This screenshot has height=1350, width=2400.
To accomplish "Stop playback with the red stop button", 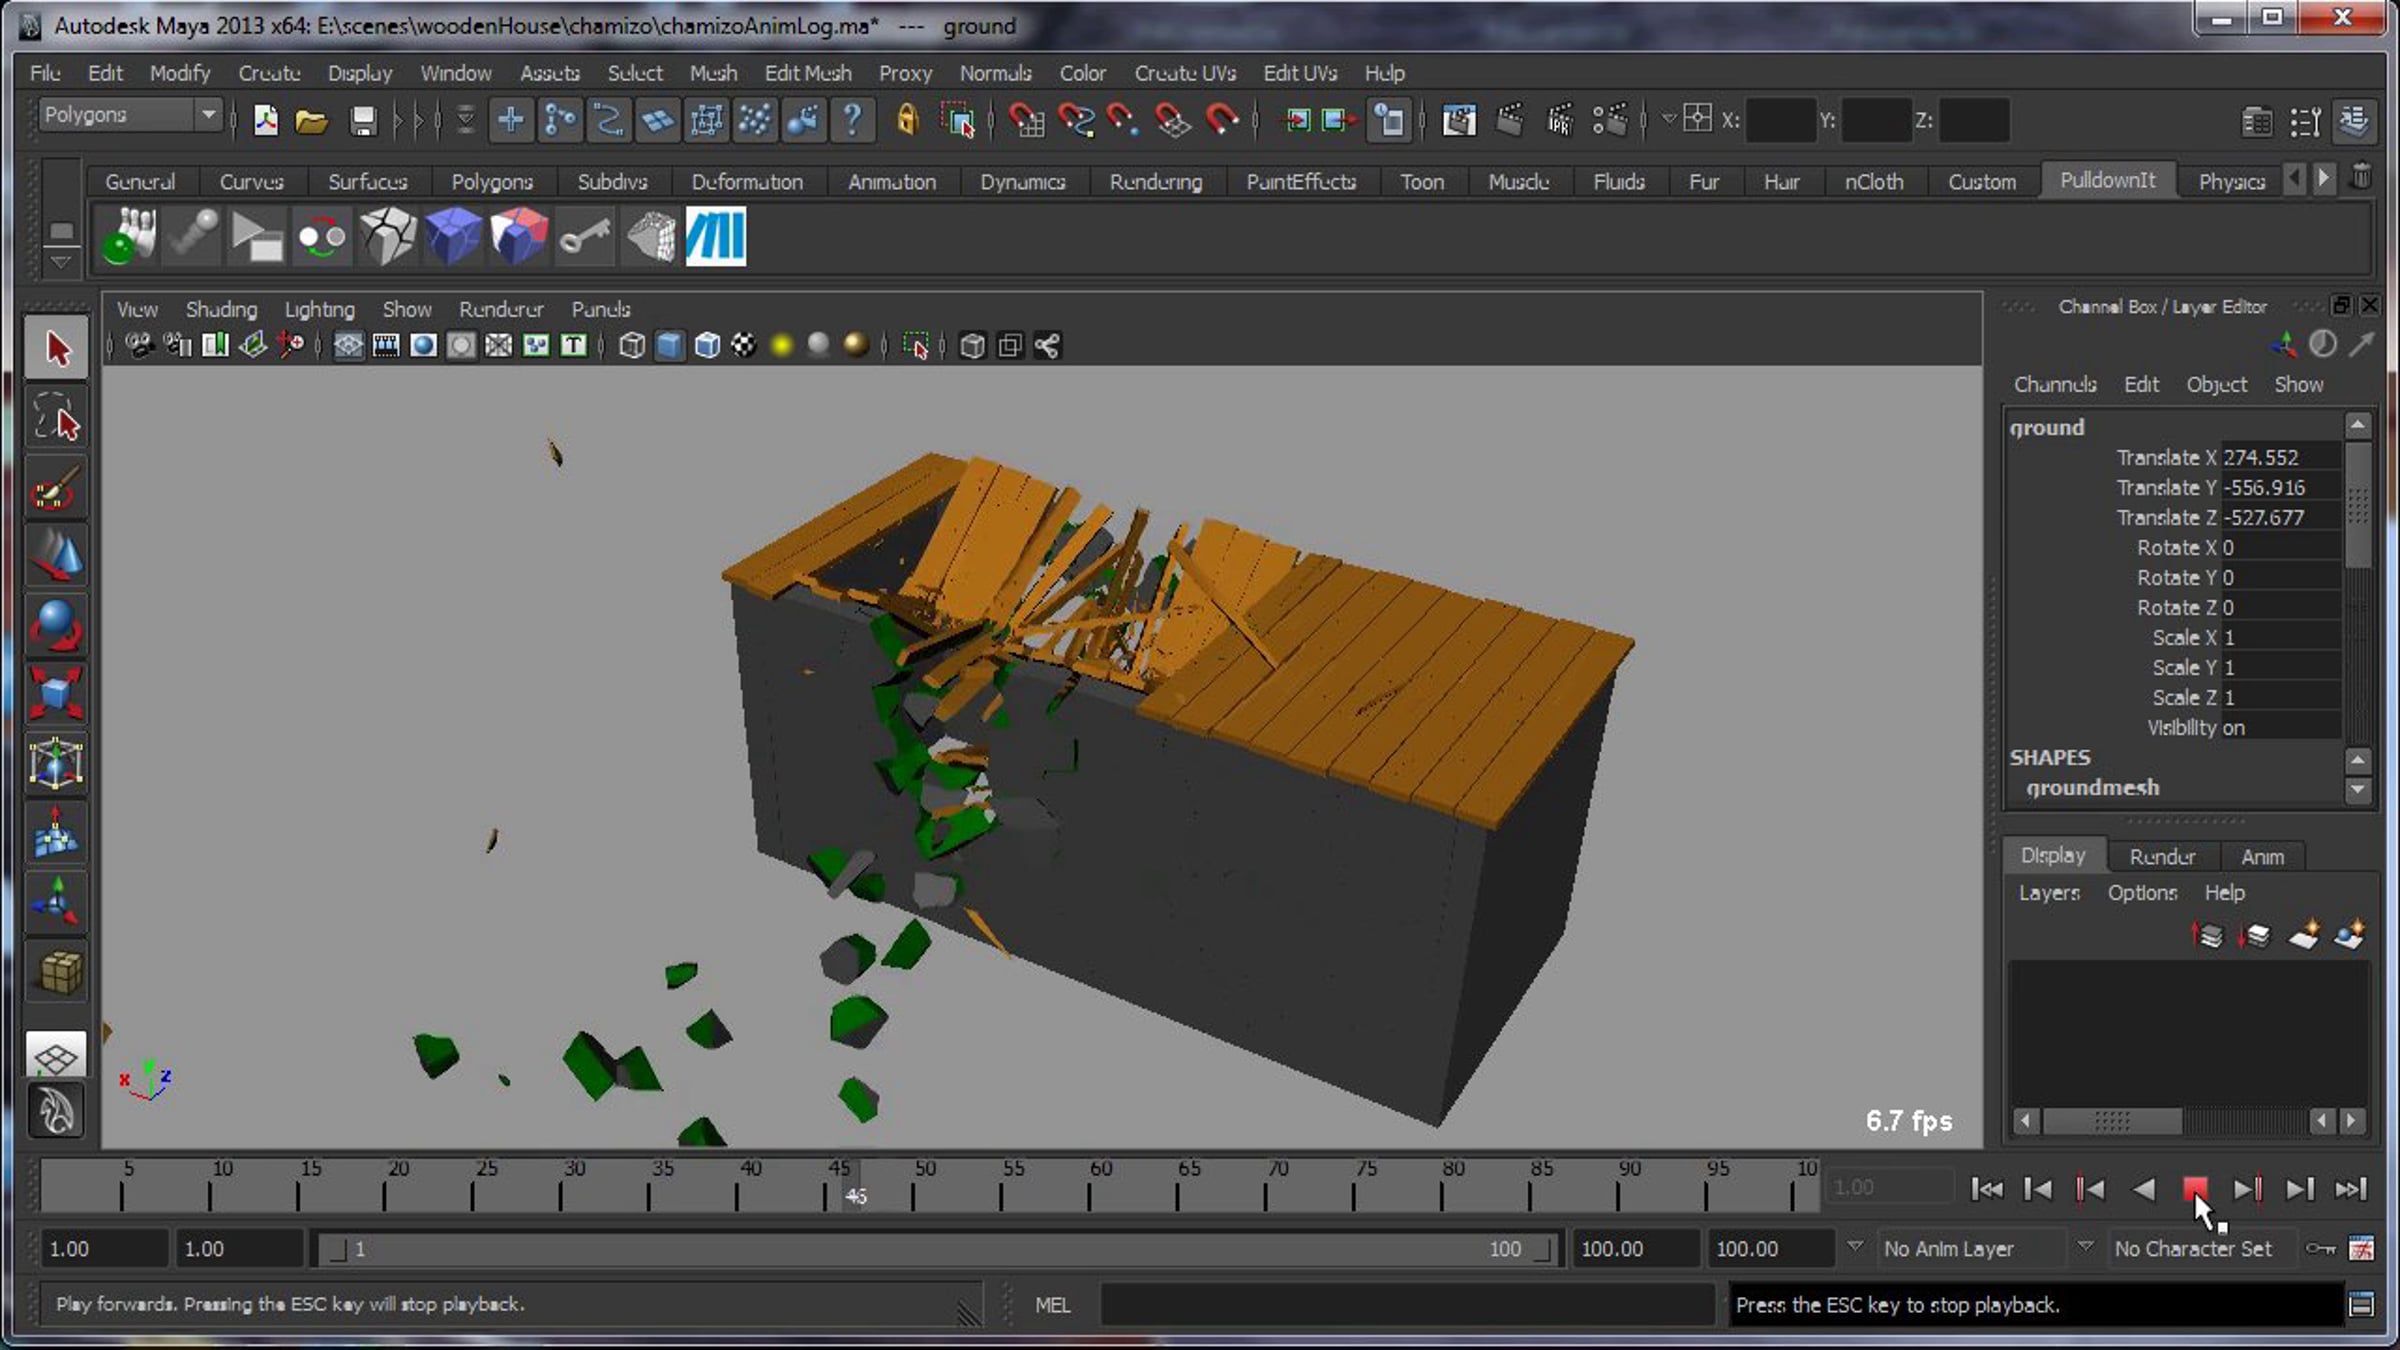I will tap(2194, 1188).
